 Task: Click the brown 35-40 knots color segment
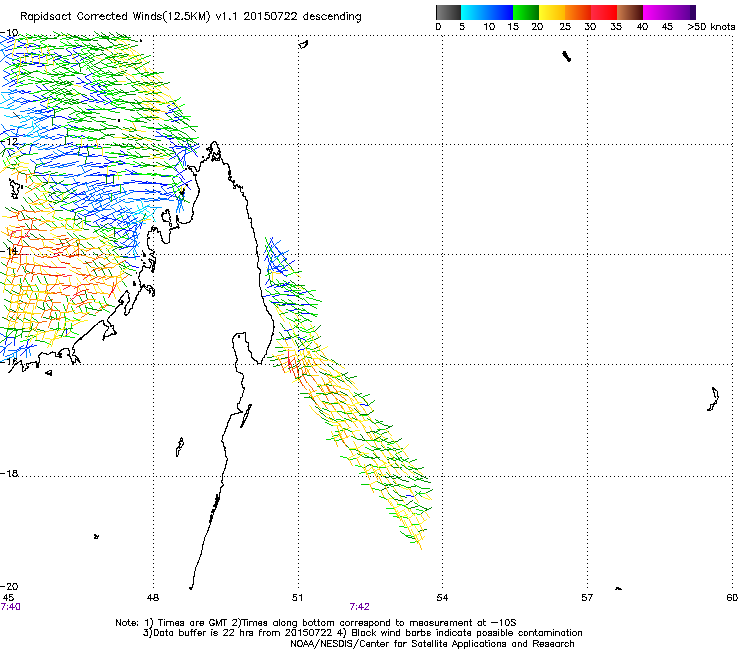[630, 12]
